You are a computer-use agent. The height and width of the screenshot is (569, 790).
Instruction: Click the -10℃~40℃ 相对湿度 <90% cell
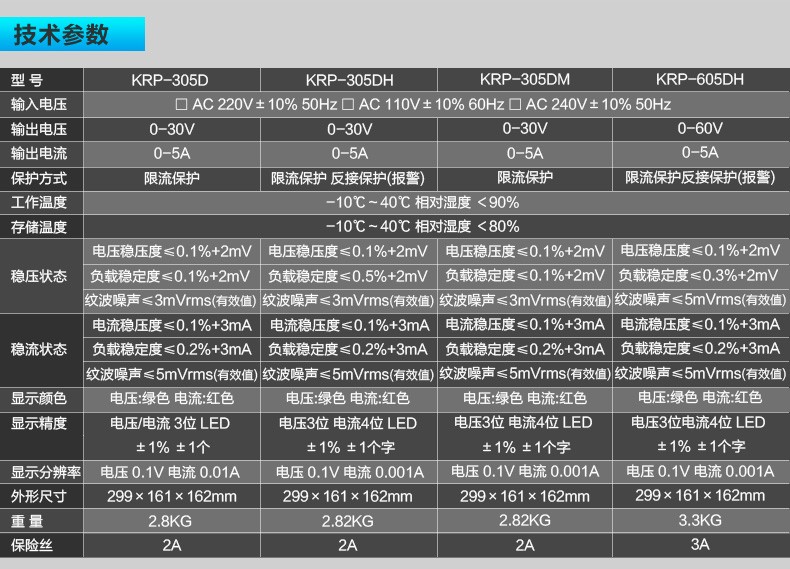point(436,203)
